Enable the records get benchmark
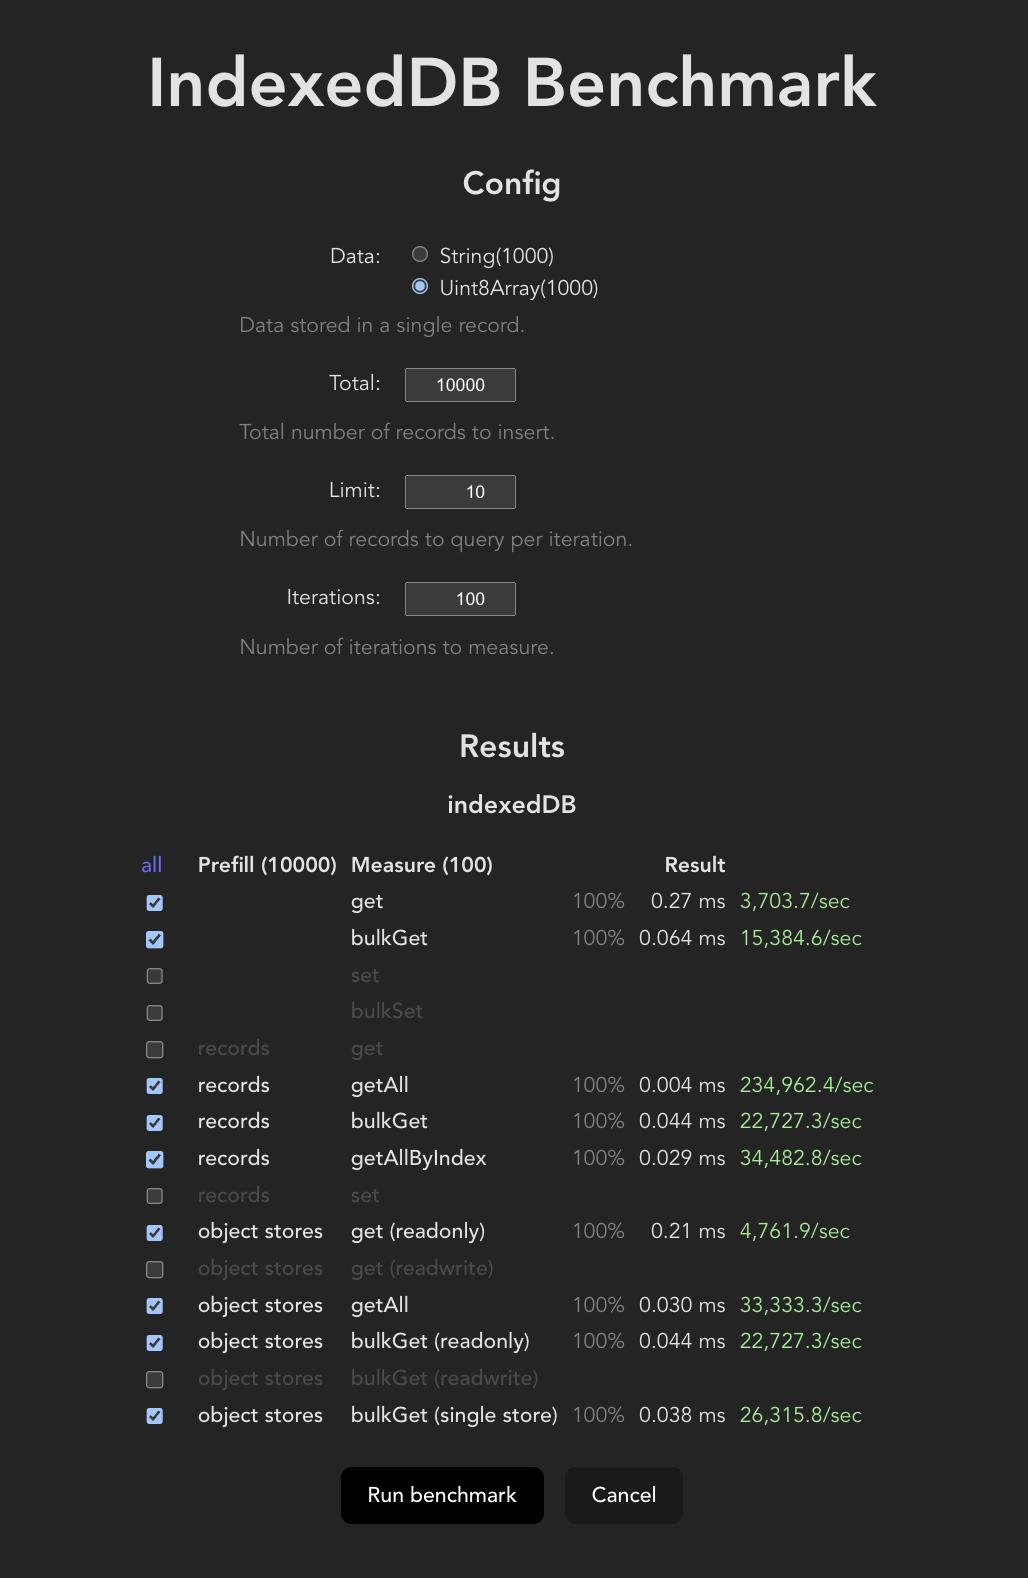Image resolution: width=1028 pixels, height=1578 pixels. point(154,1049)
